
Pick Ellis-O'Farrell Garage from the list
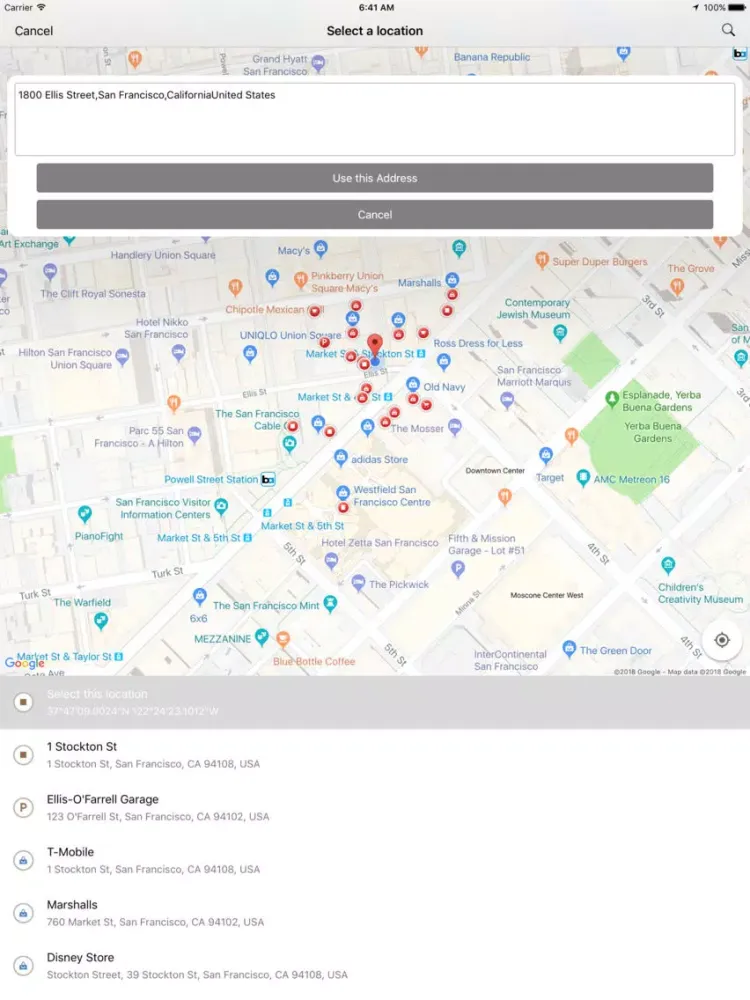(x=375, y=807)
